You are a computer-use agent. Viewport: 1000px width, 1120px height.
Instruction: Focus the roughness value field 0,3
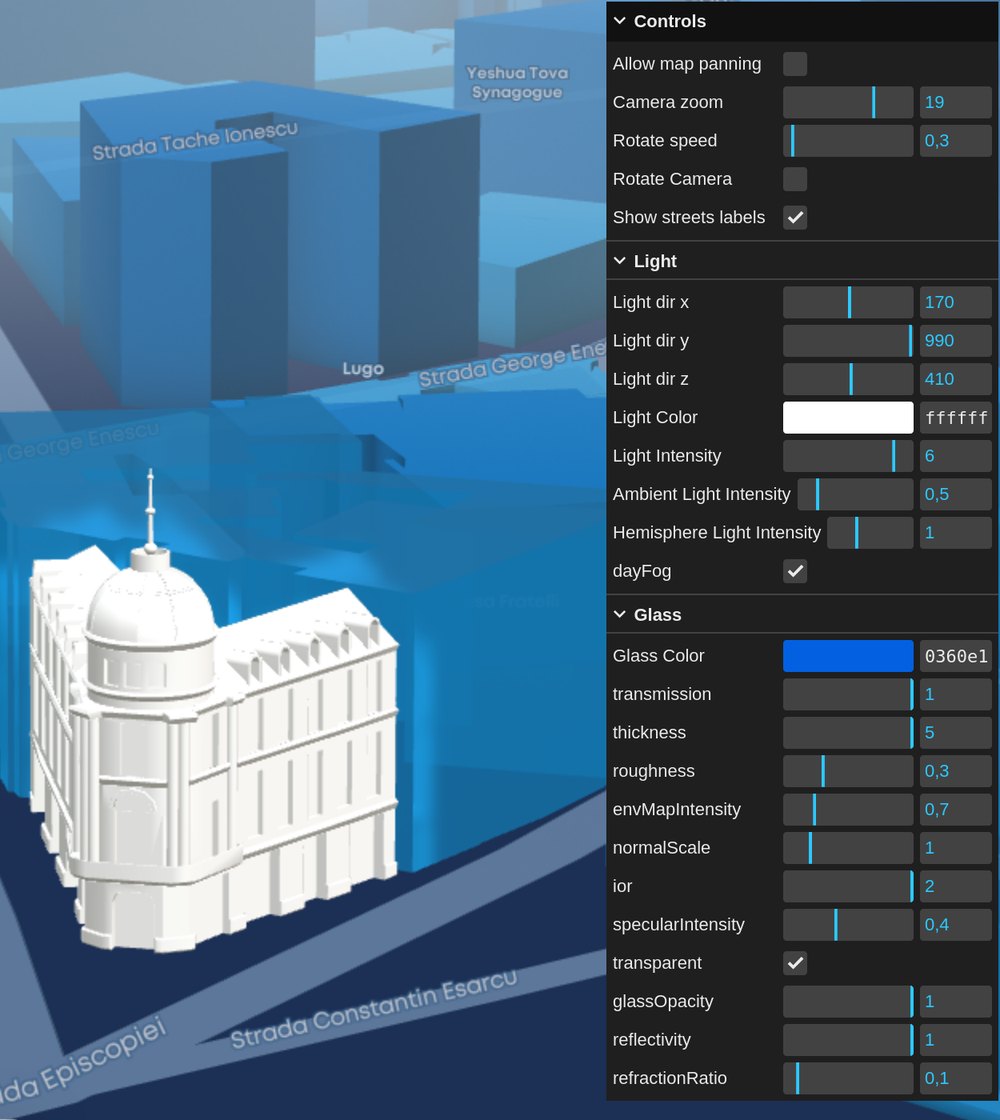(956, 771)
